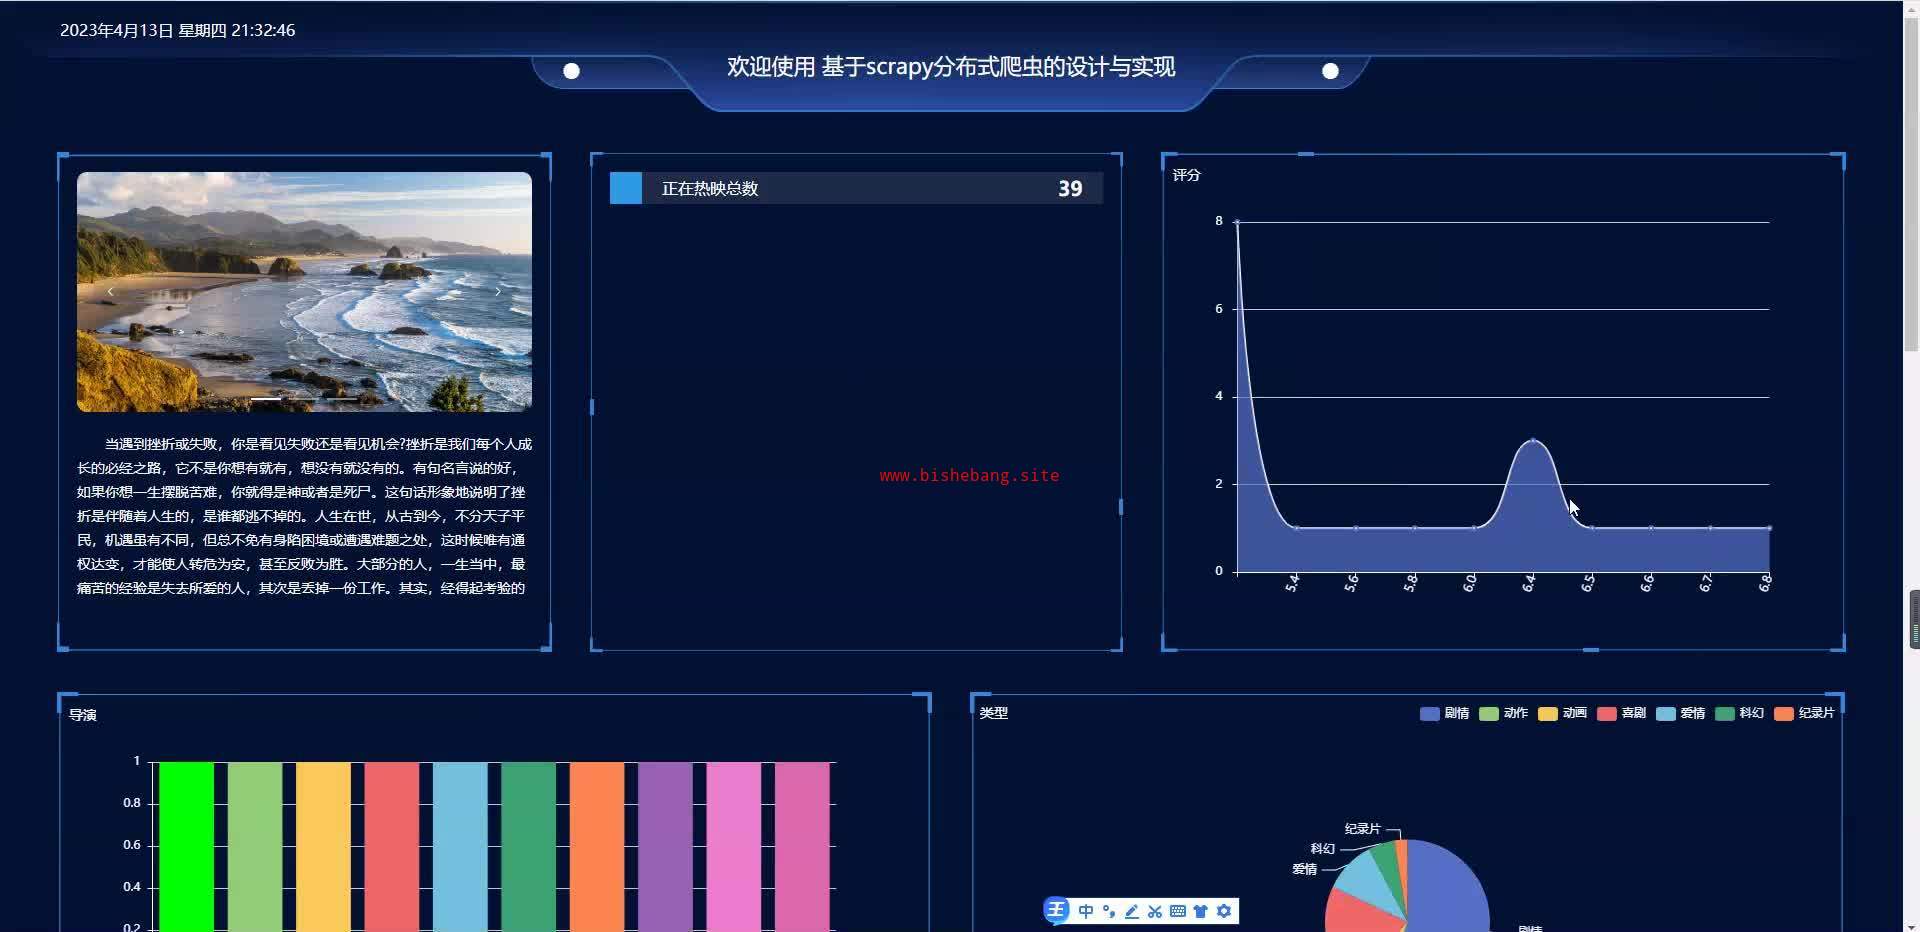Screen dimensions: 1920x932
Task: Click the orange bar in 导演 chart
Action: tap(597, 847)
